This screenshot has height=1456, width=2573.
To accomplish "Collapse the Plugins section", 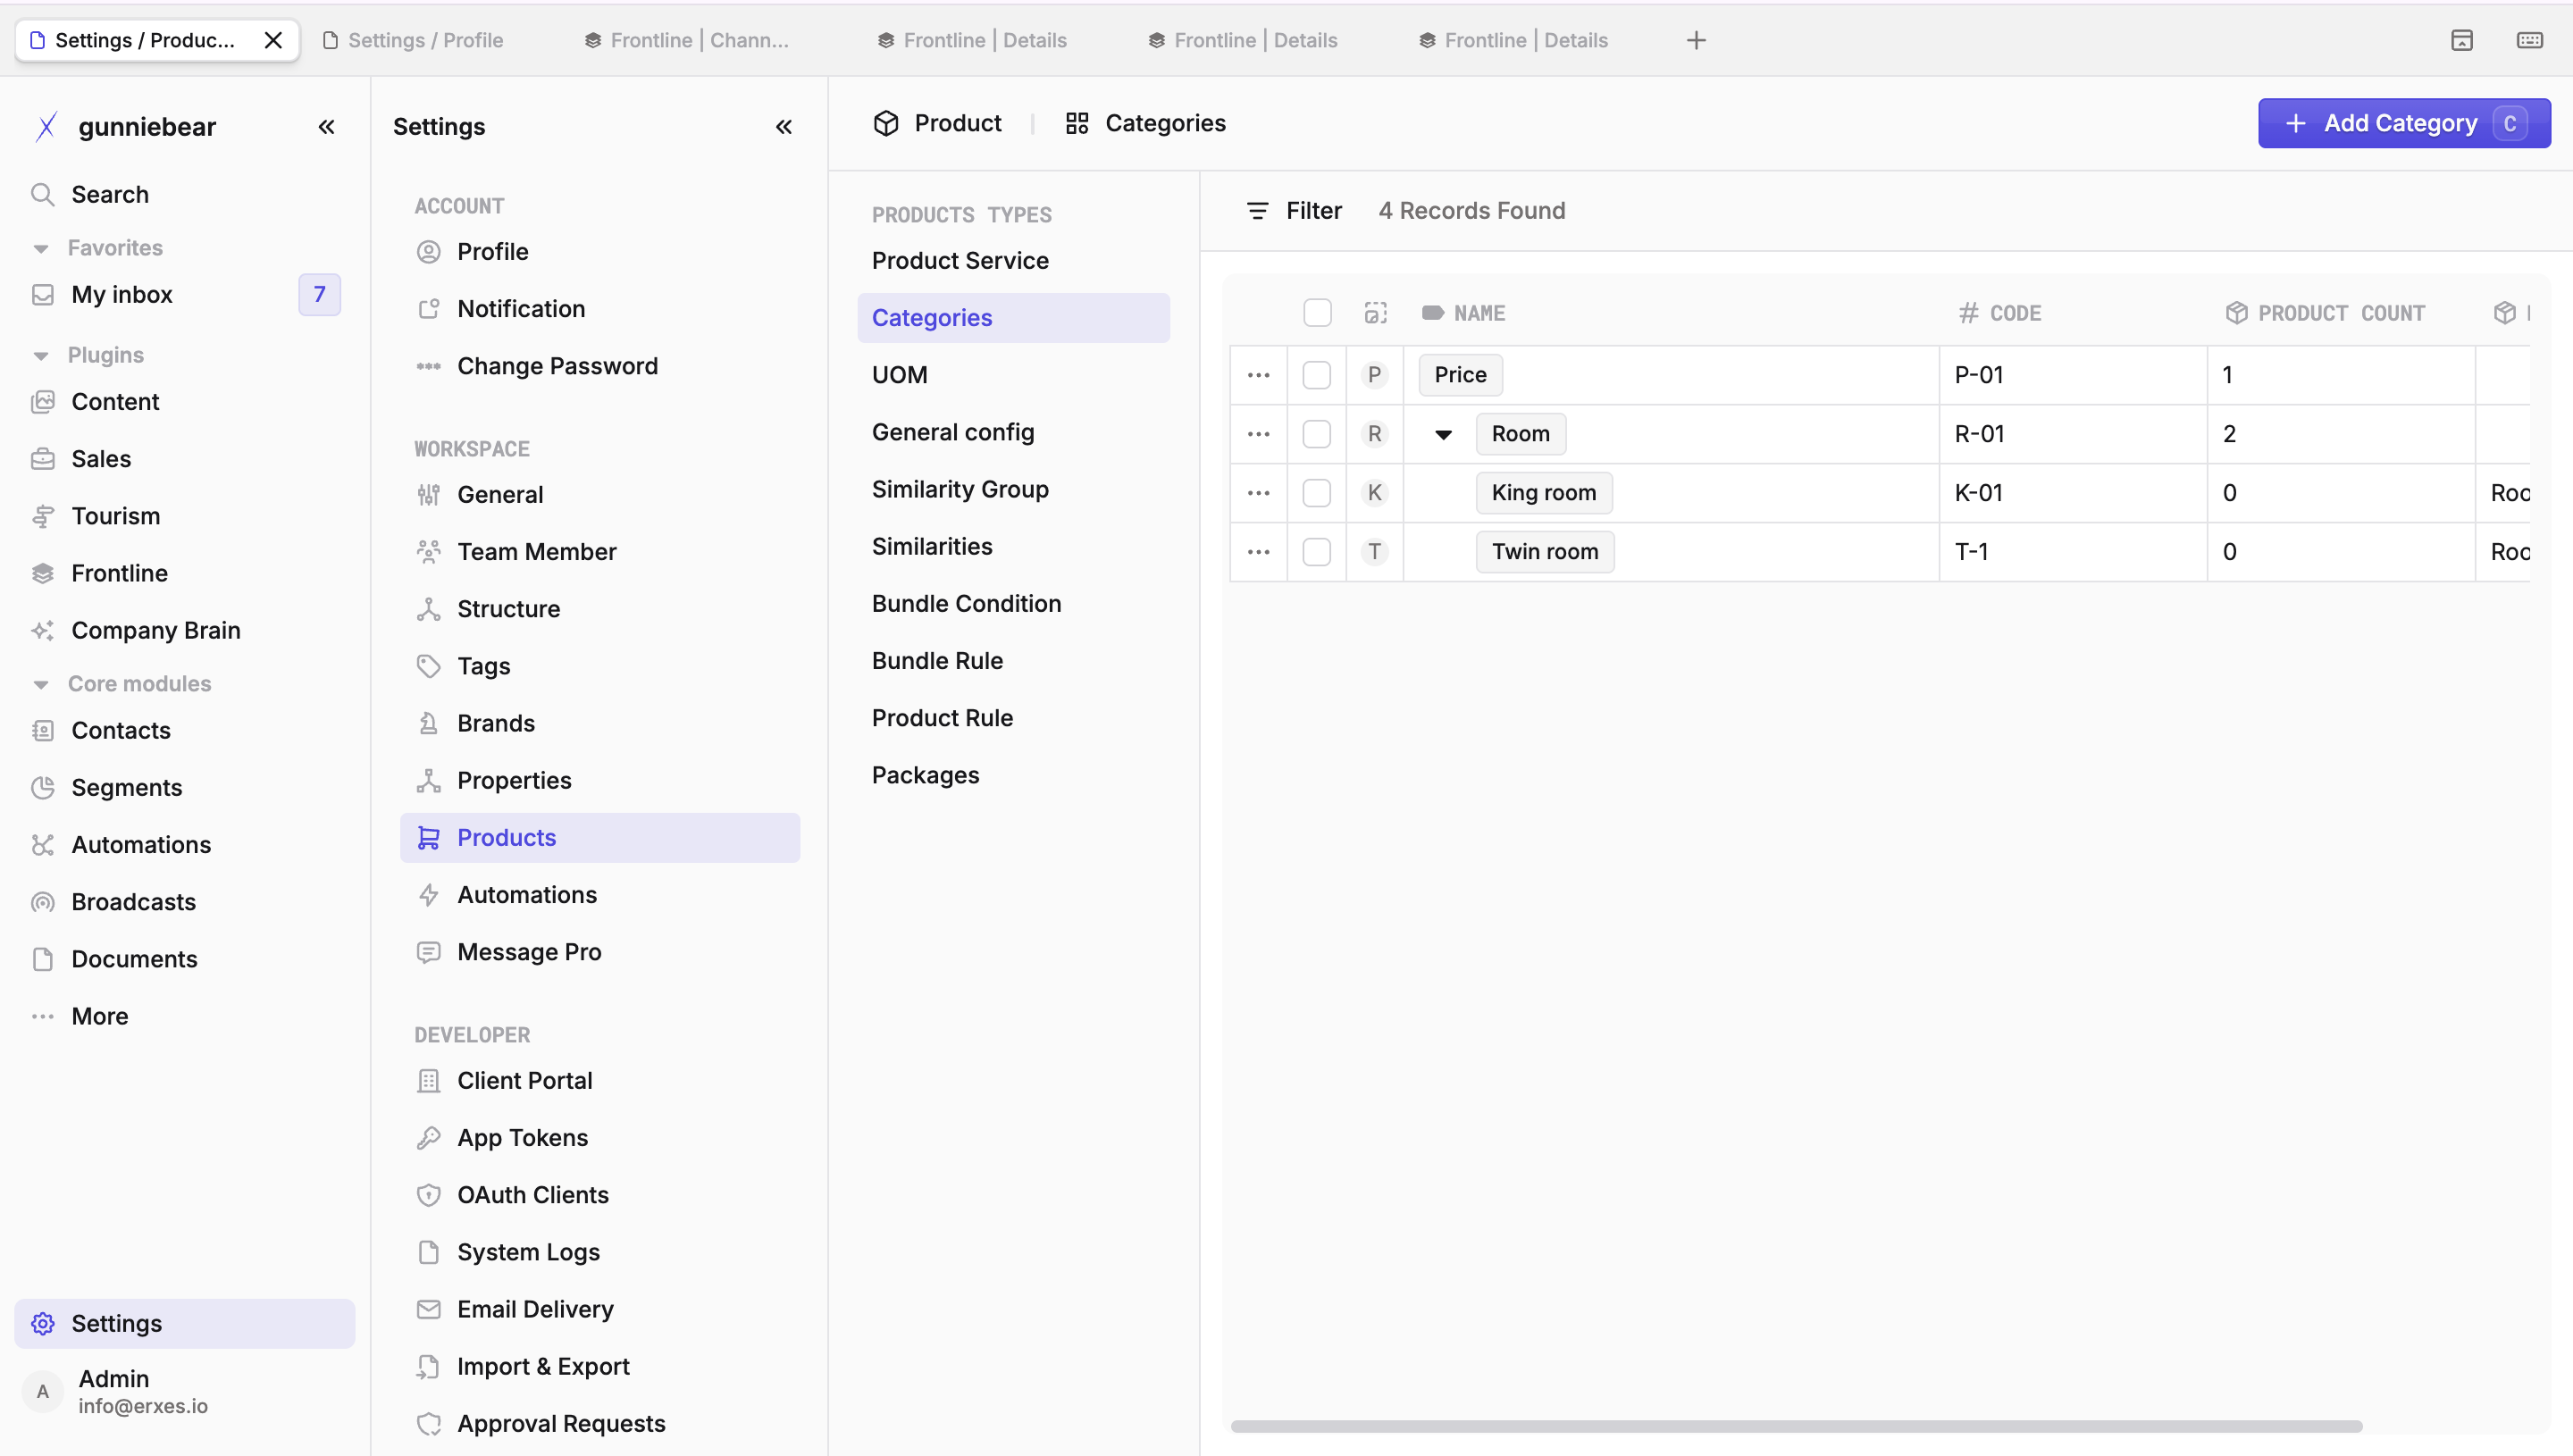I will pos(41,356).
